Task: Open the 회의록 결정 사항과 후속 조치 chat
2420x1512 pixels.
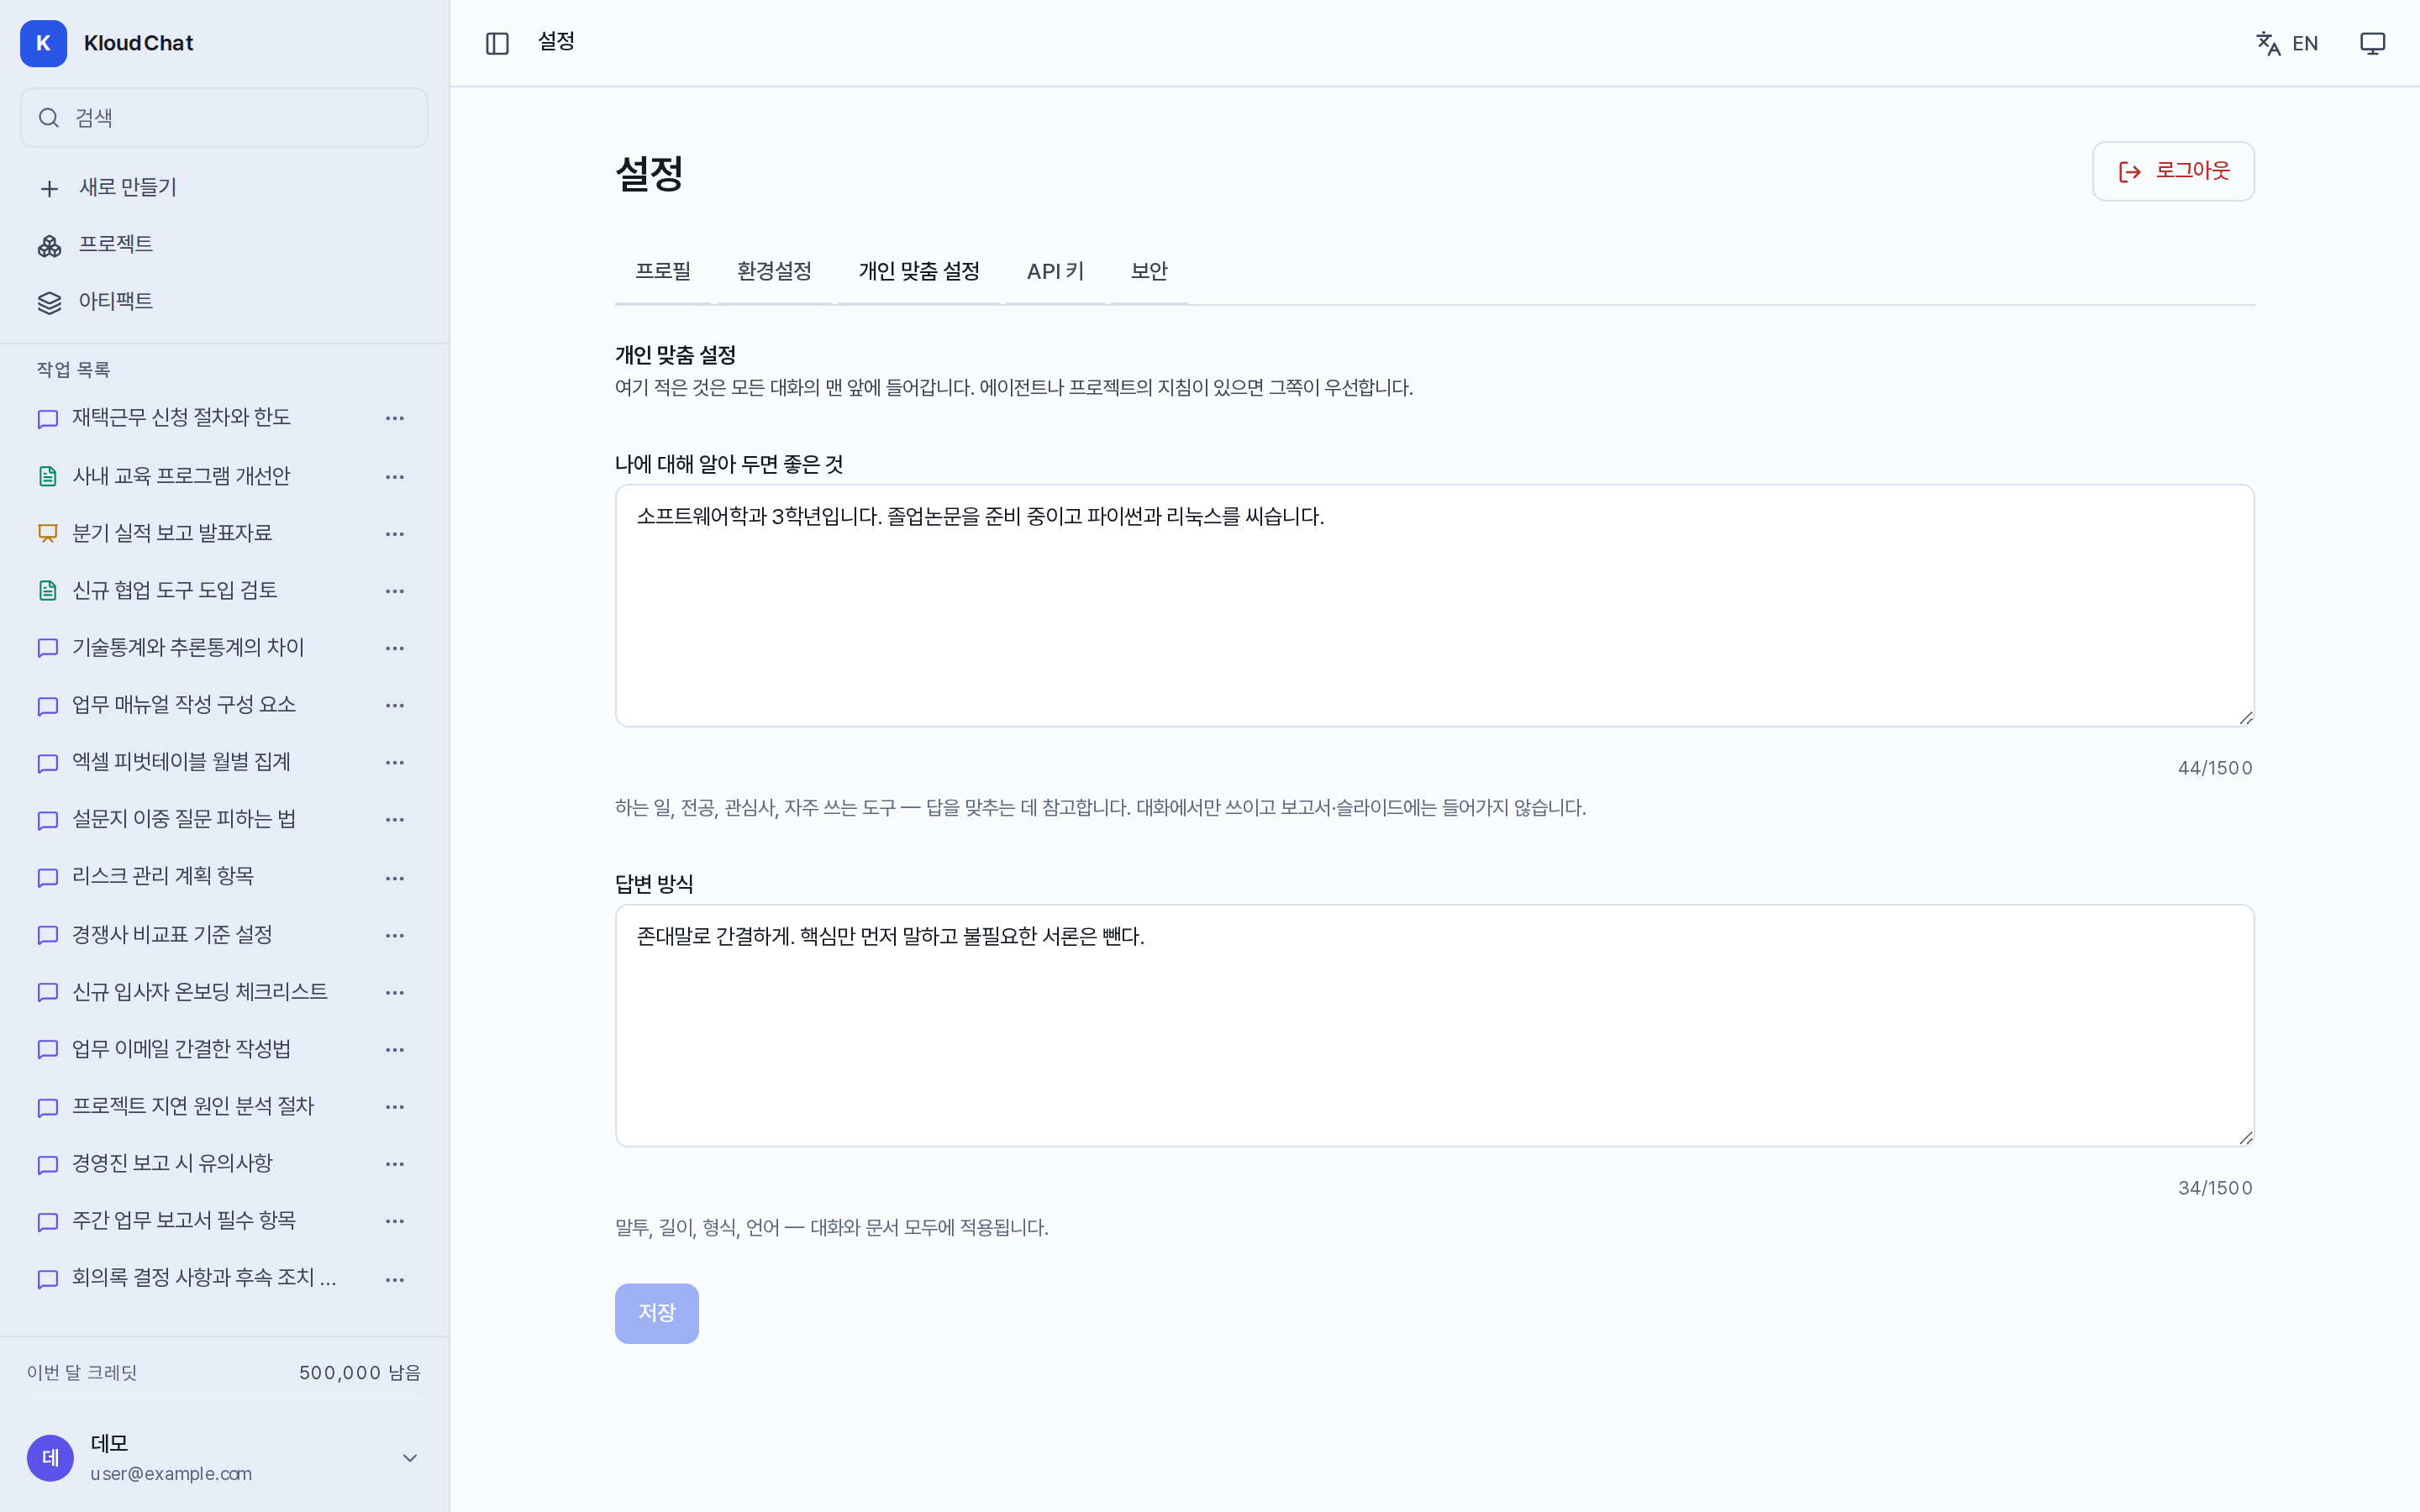Action: tap(205, 1278)
